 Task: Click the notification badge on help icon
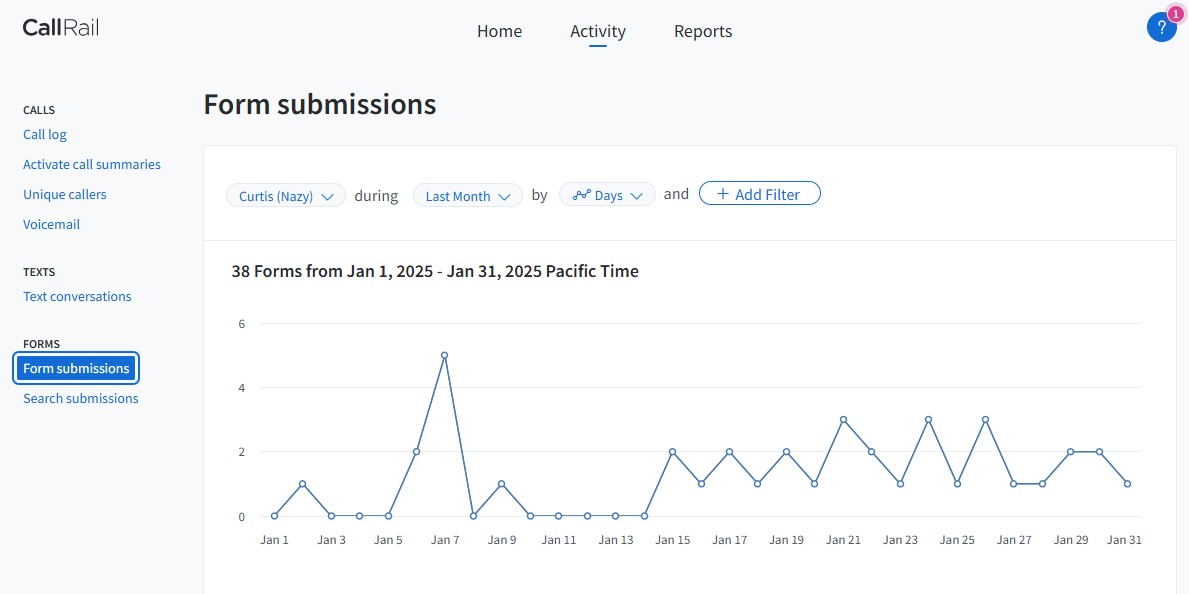[1175, 14]
